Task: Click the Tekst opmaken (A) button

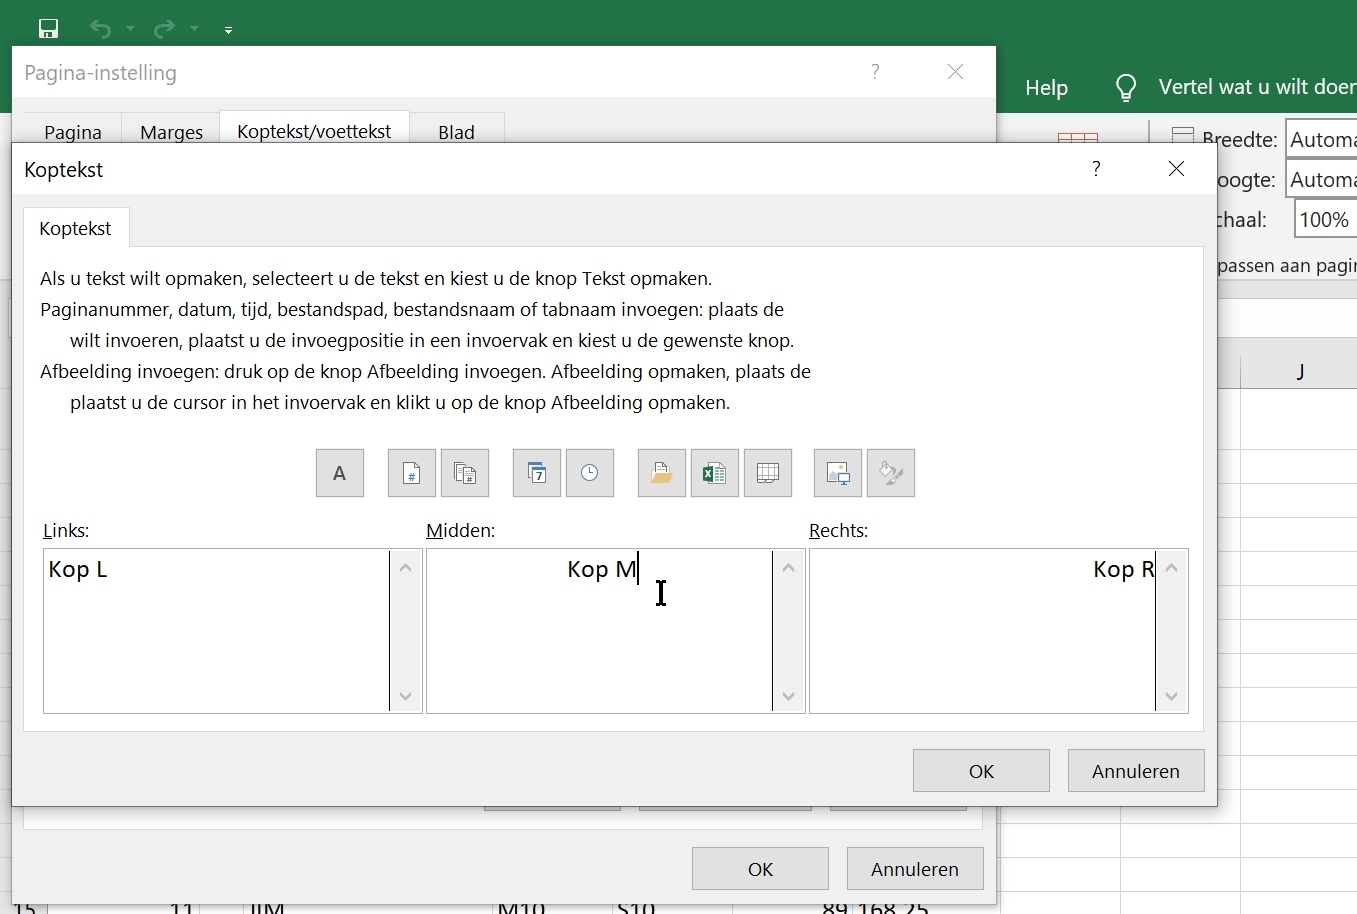Action: pyautogui.click(x=340, y=473)
